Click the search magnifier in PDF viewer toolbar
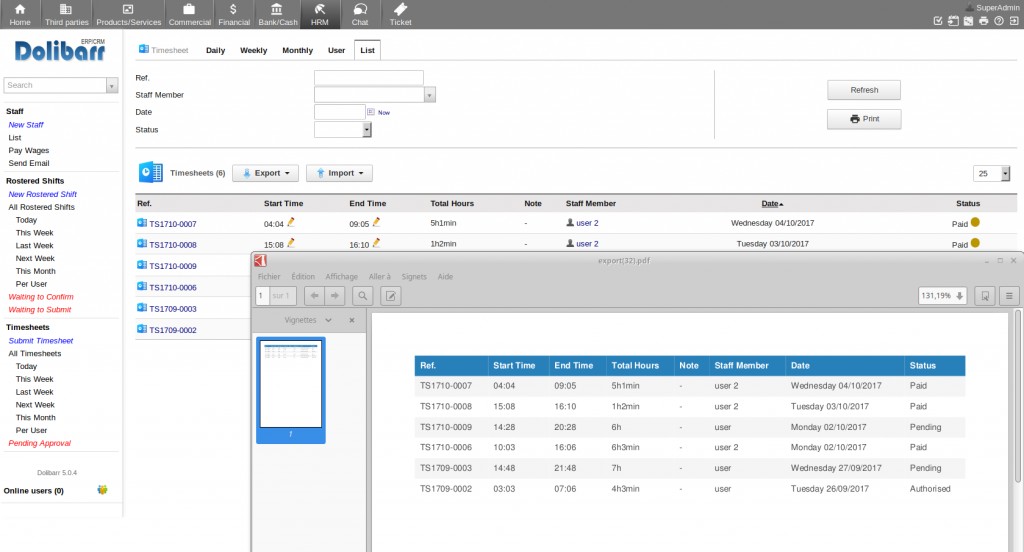 pyautogui.click(x=362, y=295)
